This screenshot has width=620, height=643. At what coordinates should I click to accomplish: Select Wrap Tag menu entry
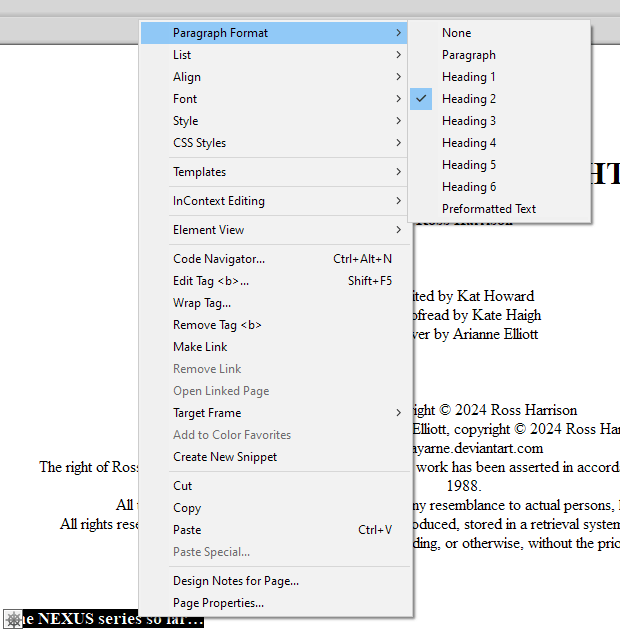[202, 303]
